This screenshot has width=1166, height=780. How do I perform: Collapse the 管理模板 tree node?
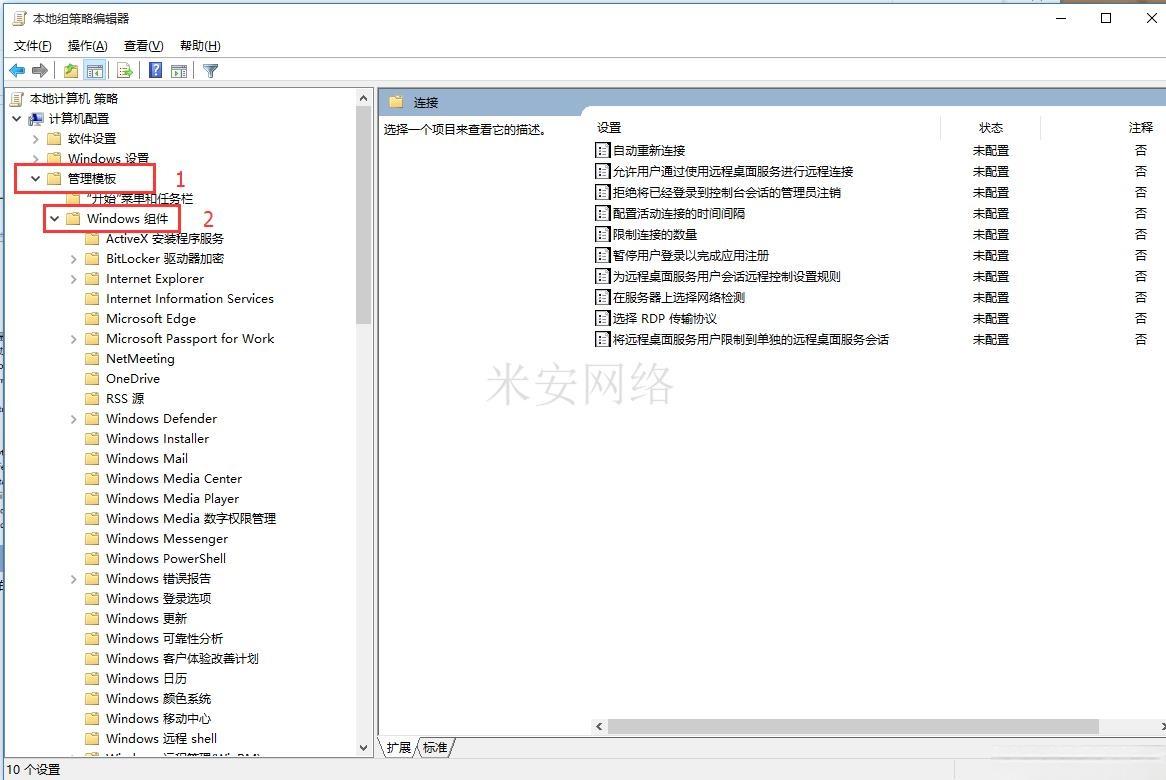[35, 178]
